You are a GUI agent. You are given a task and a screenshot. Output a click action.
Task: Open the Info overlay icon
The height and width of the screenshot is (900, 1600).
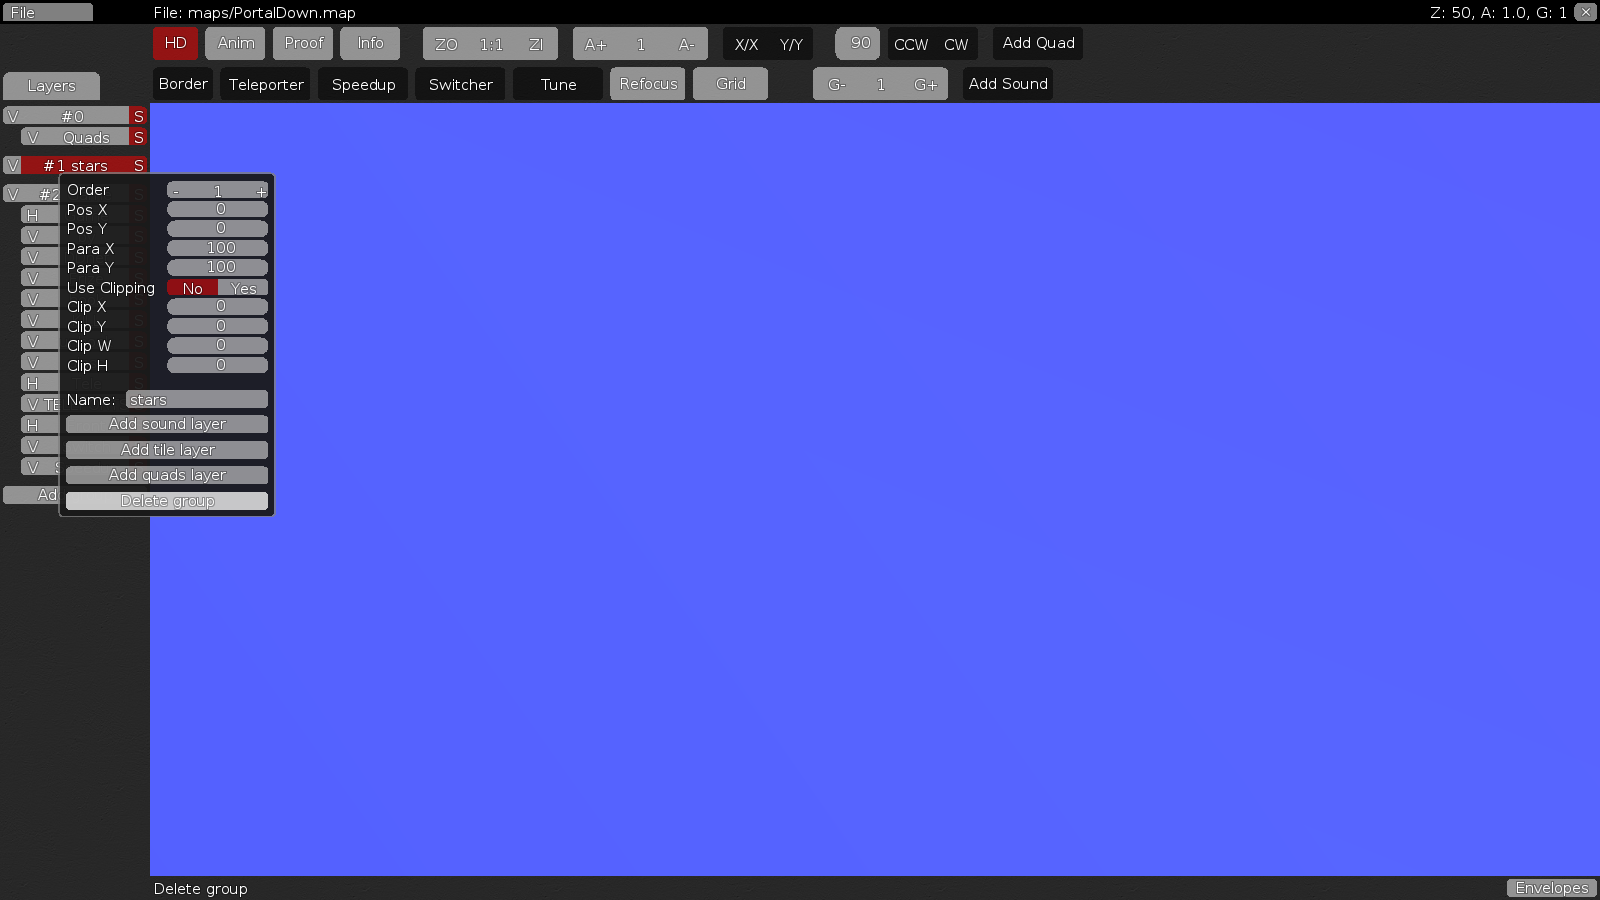point(370,43)
